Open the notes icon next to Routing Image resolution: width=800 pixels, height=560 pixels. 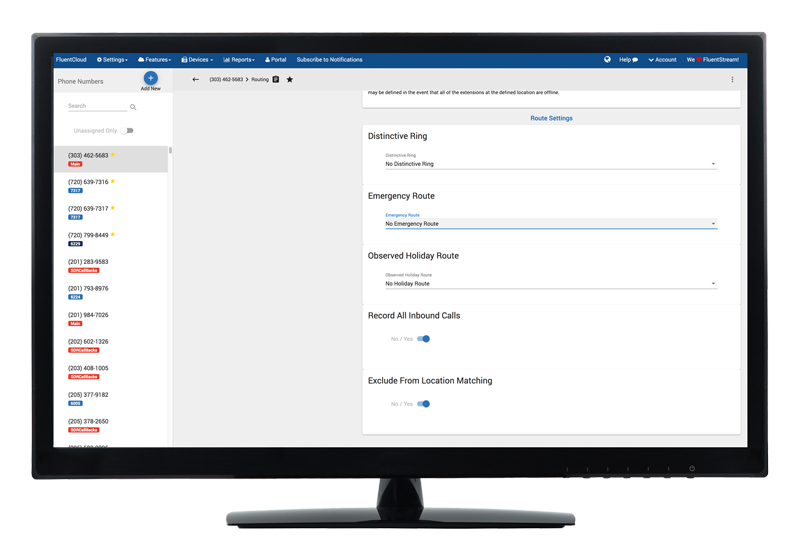tap(276, 79)
